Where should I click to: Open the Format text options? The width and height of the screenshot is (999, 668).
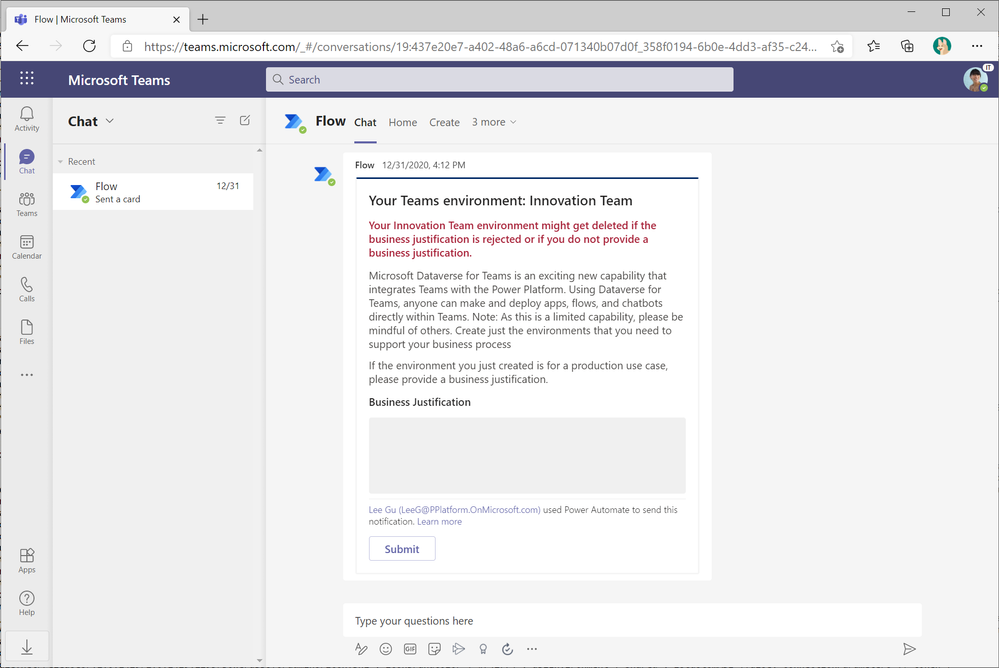361,649
